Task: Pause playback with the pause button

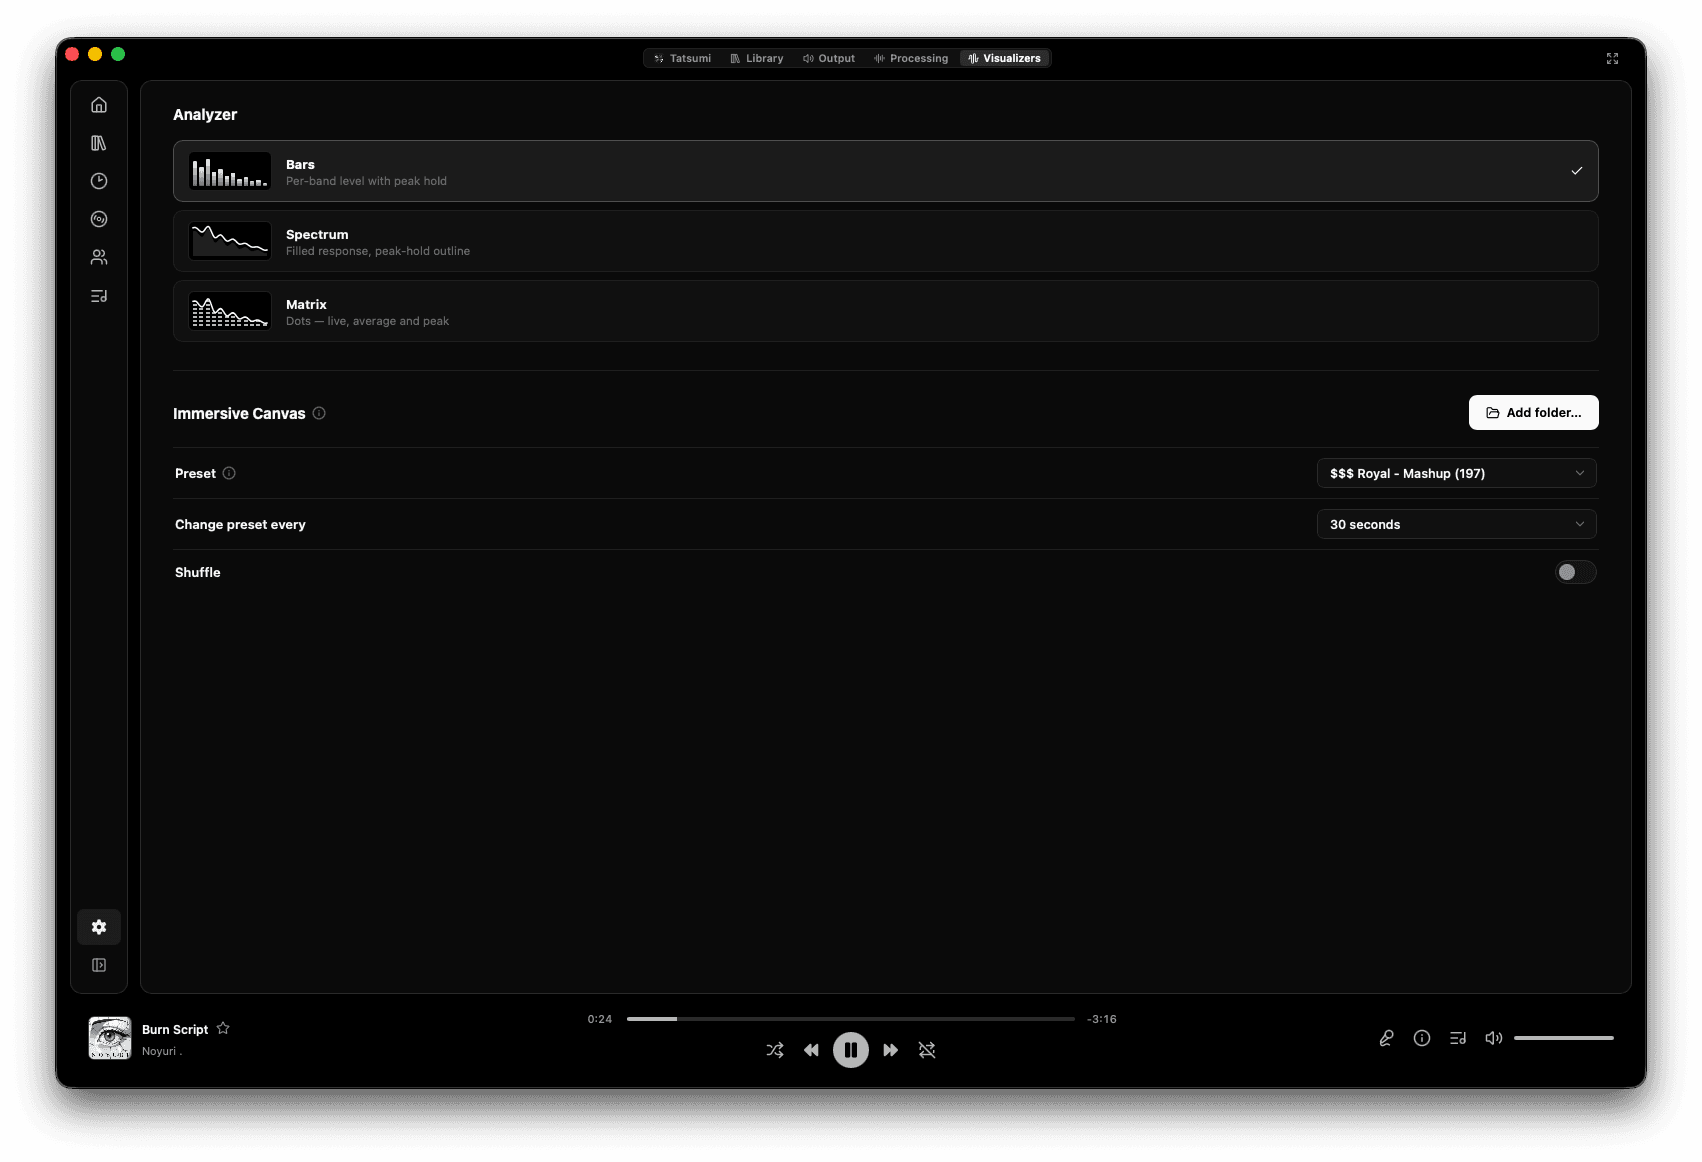Action: [851, 1050]
